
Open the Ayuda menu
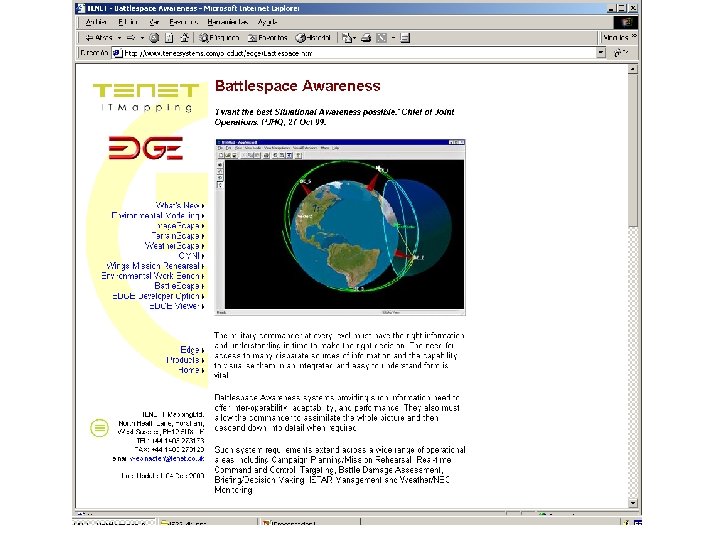tap(267, 22)
